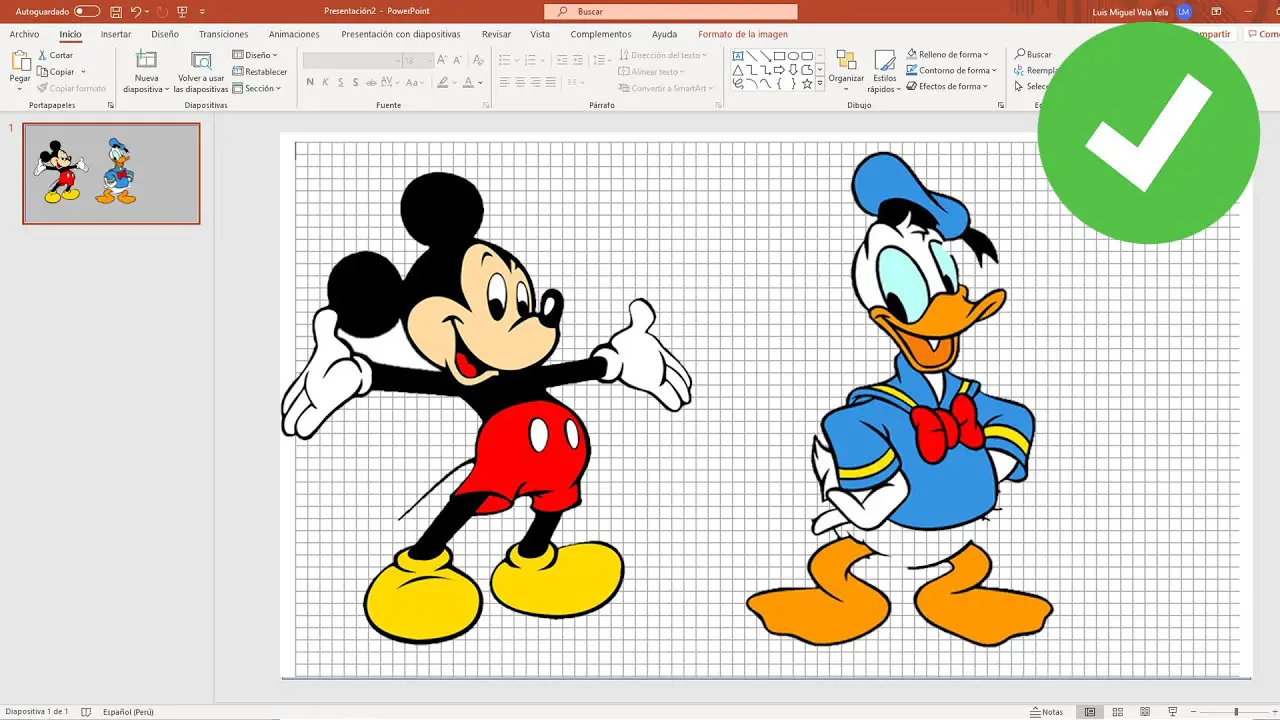Open the Archivo menu
The height and width of the screenshot is (720, 1280).
(24, 34)
